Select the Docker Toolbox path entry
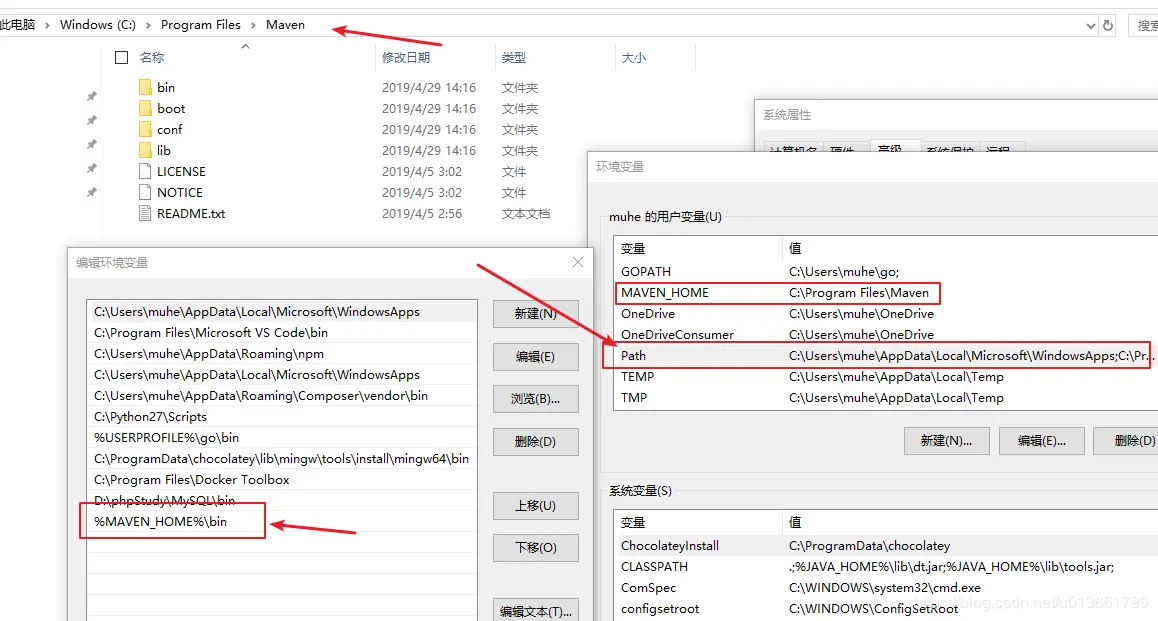Screen dimensions: 1158x621 click(x=281, y=480)
